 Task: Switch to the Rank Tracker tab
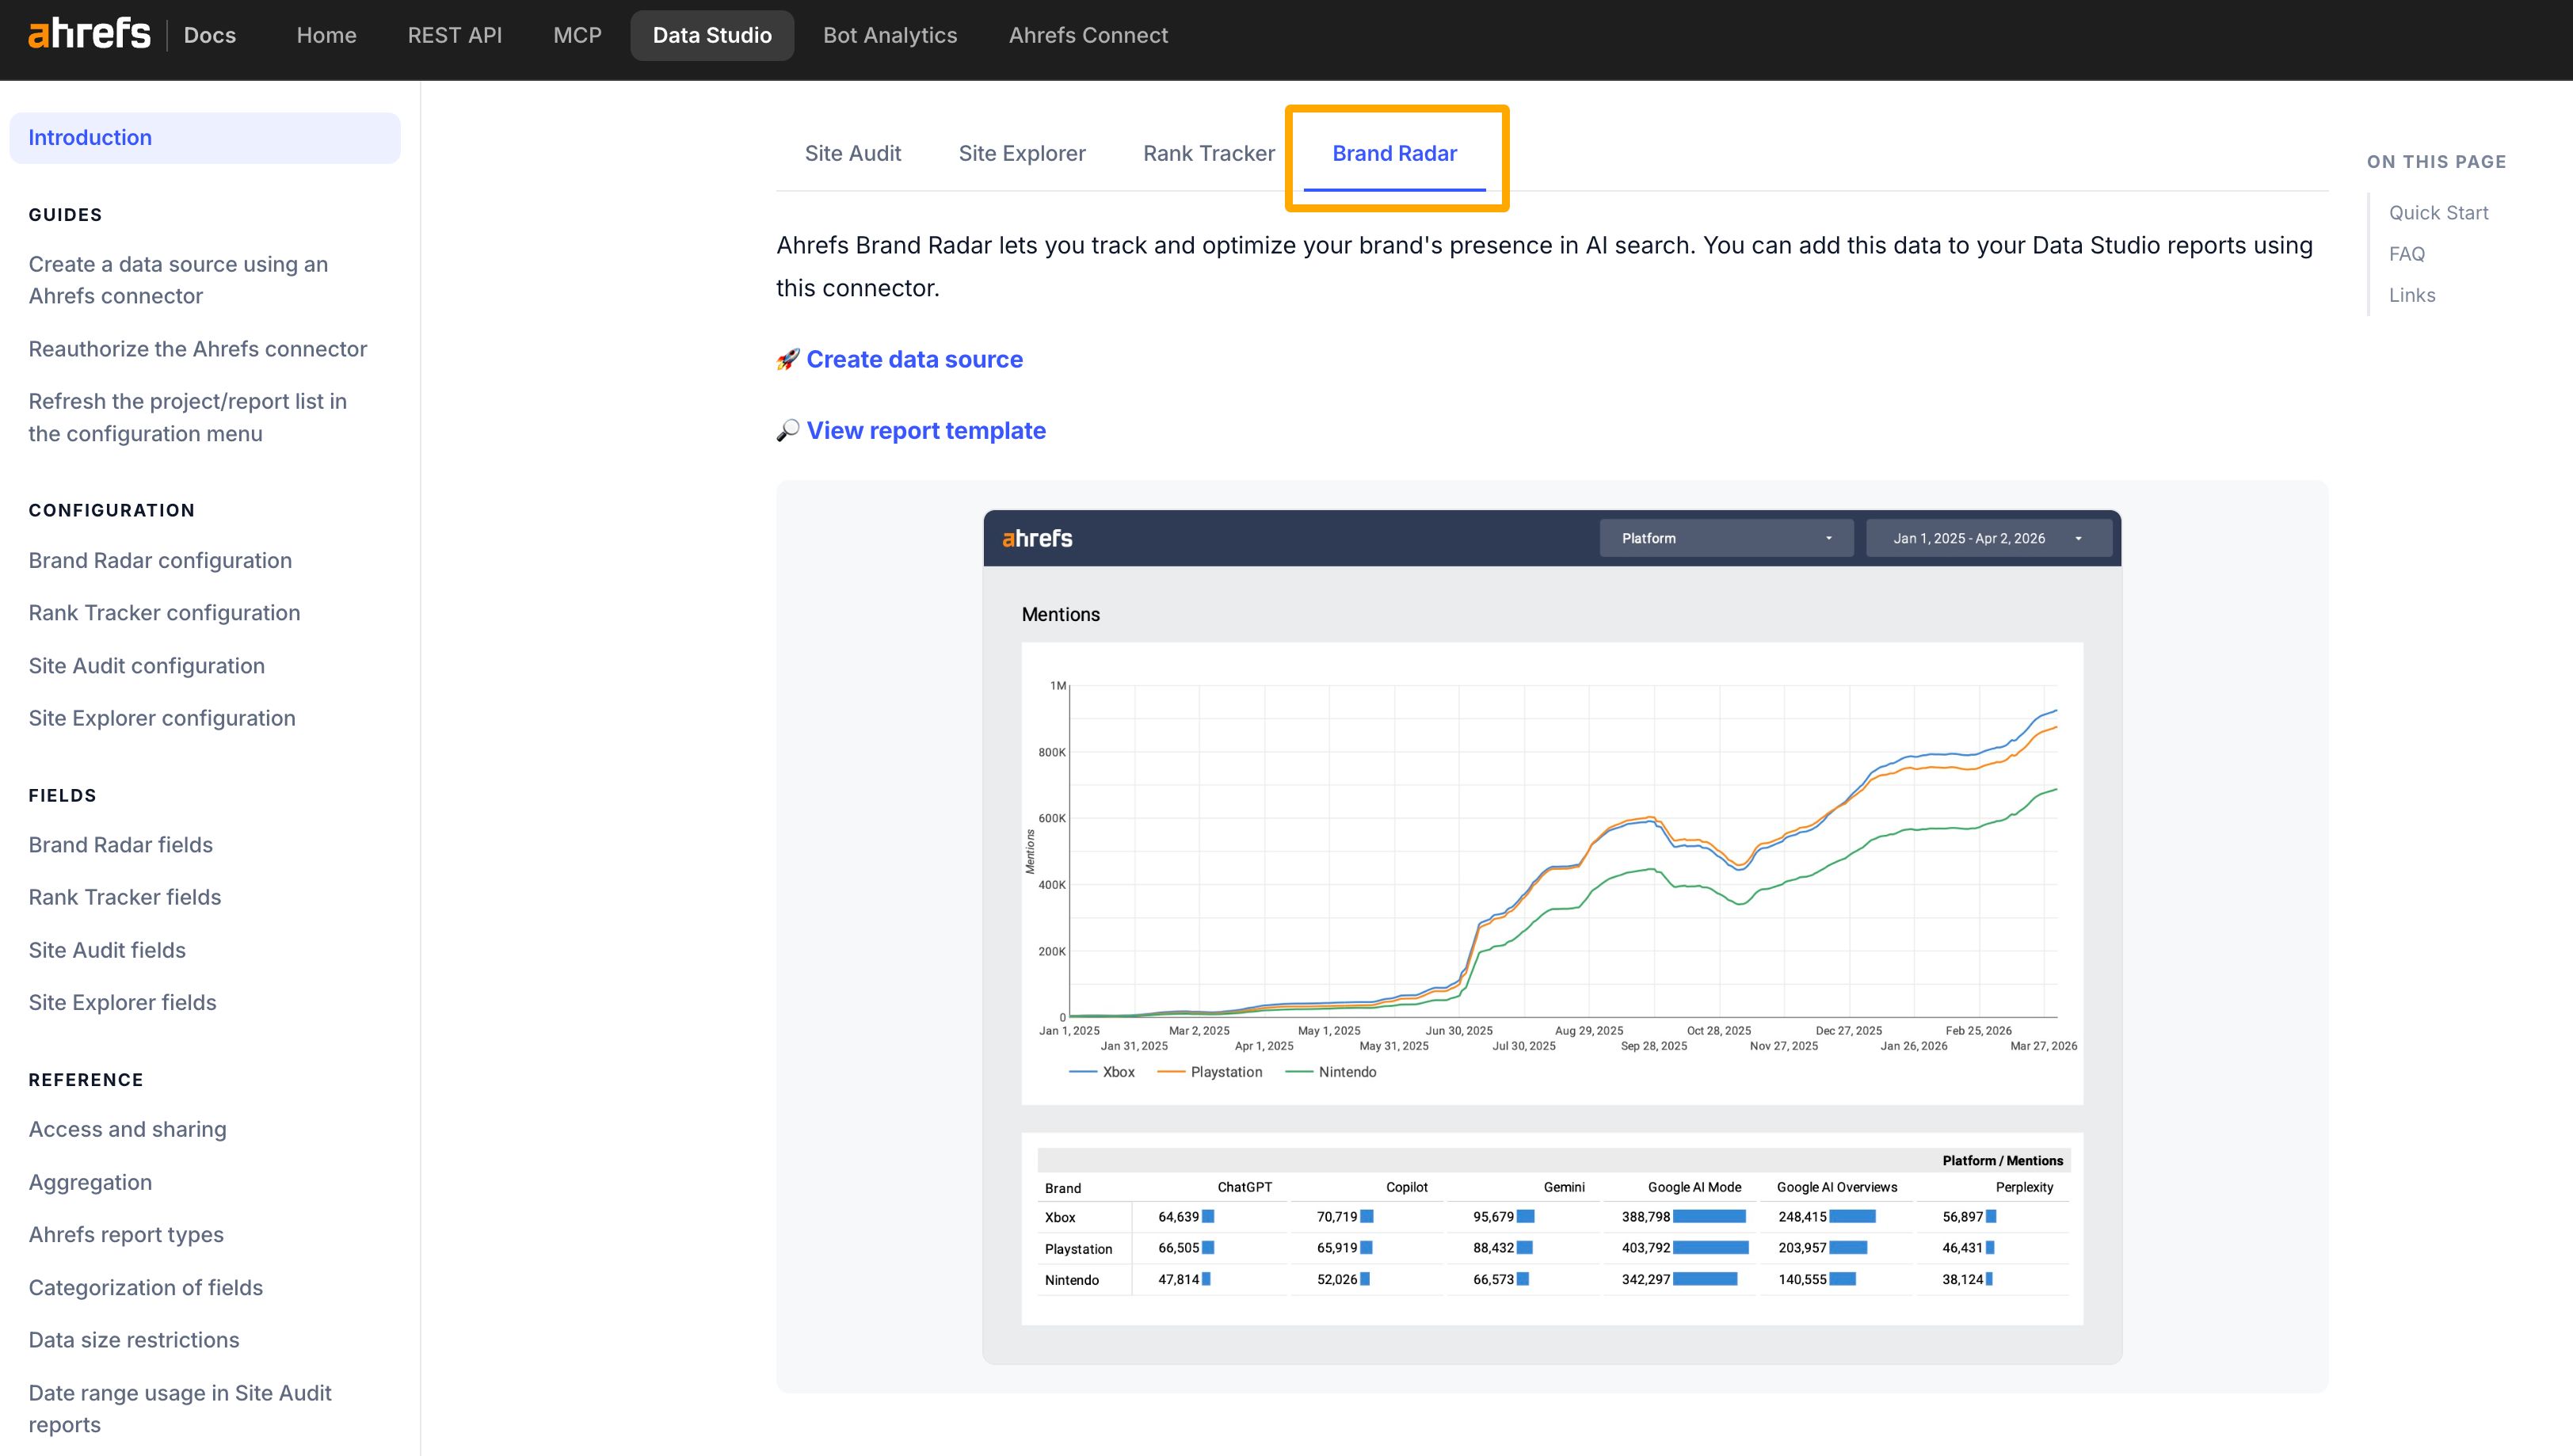[1209, 153]
